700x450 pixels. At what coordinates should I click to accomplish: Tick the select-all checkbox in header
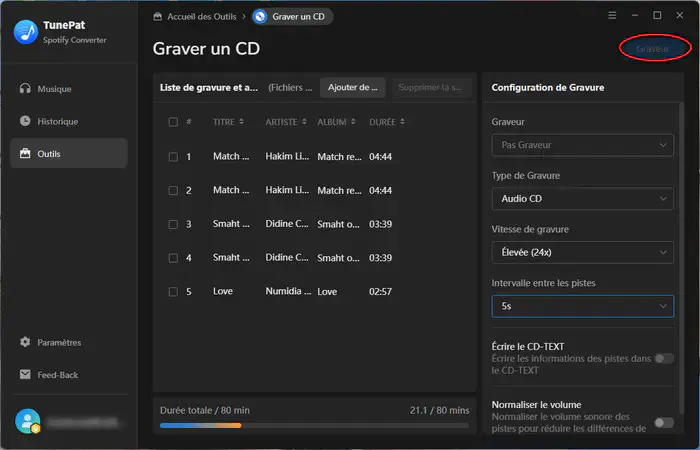[x=173, y=122]
